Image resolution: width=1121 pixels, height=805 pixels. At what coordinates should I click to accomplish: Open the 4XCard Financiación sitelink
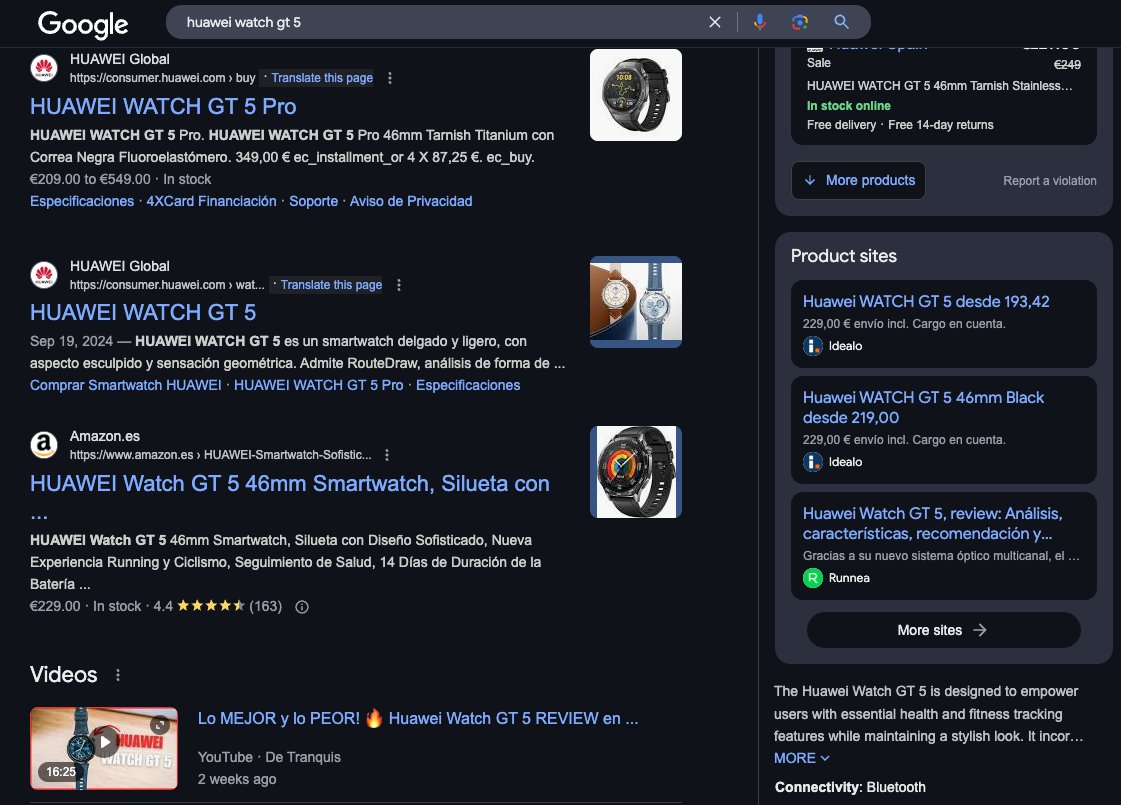212,202
